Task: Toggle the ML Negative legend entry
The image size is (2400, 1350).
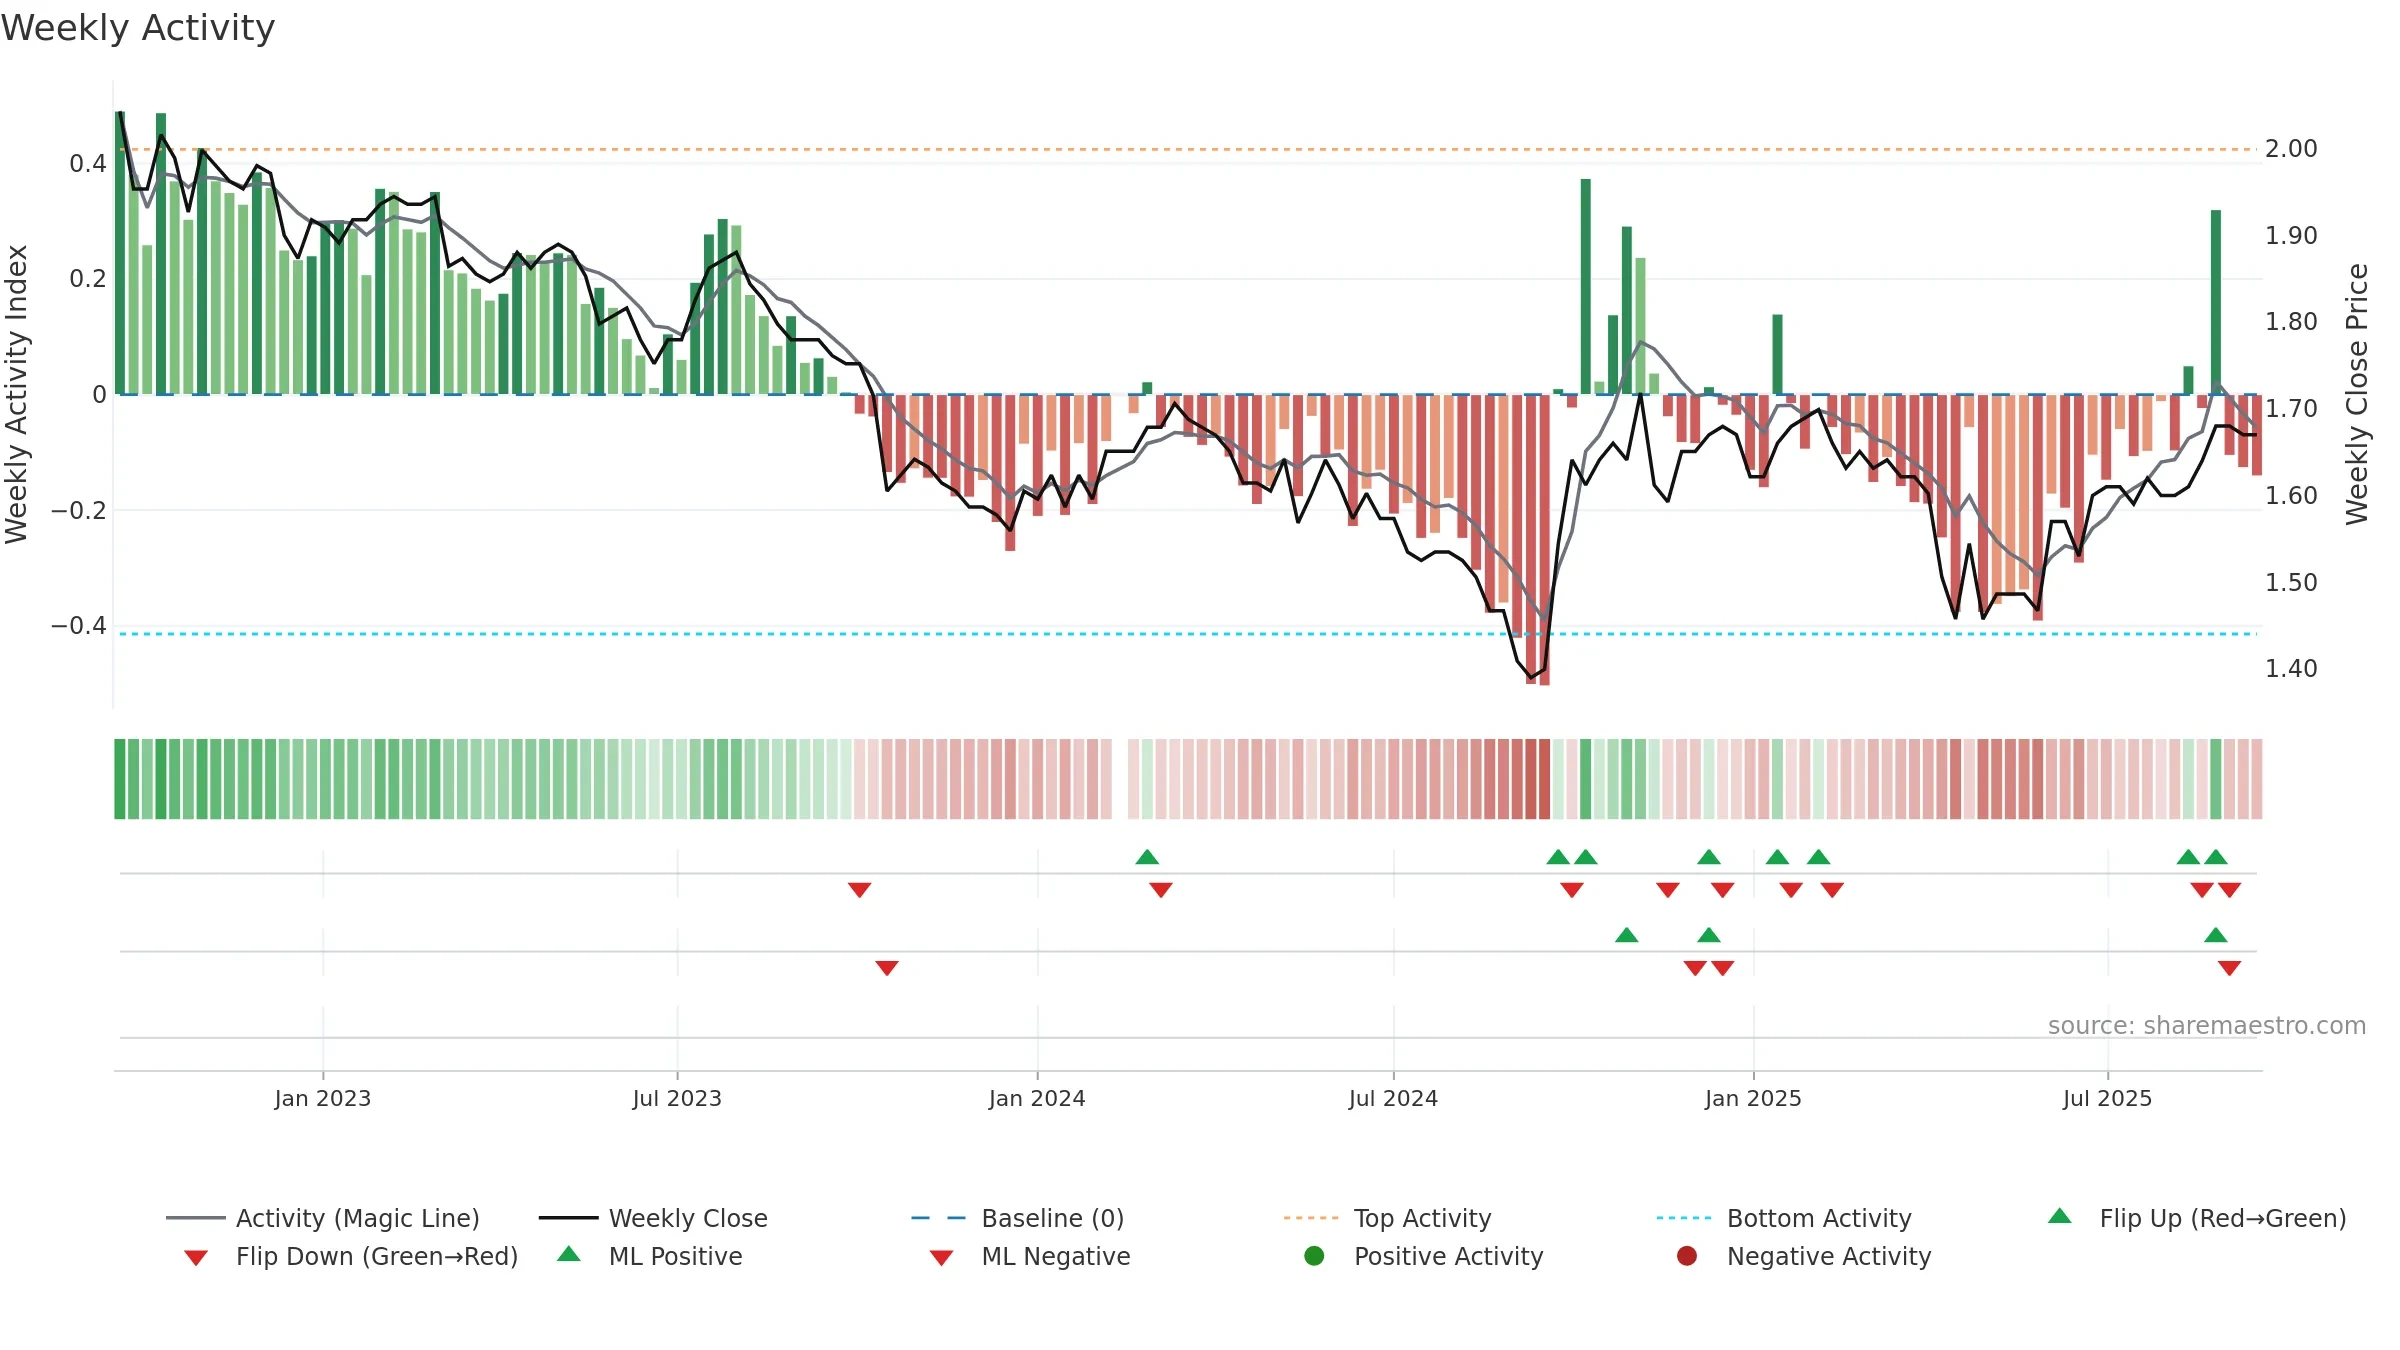Action: pyautogui.click(x=1030, y=1256)
